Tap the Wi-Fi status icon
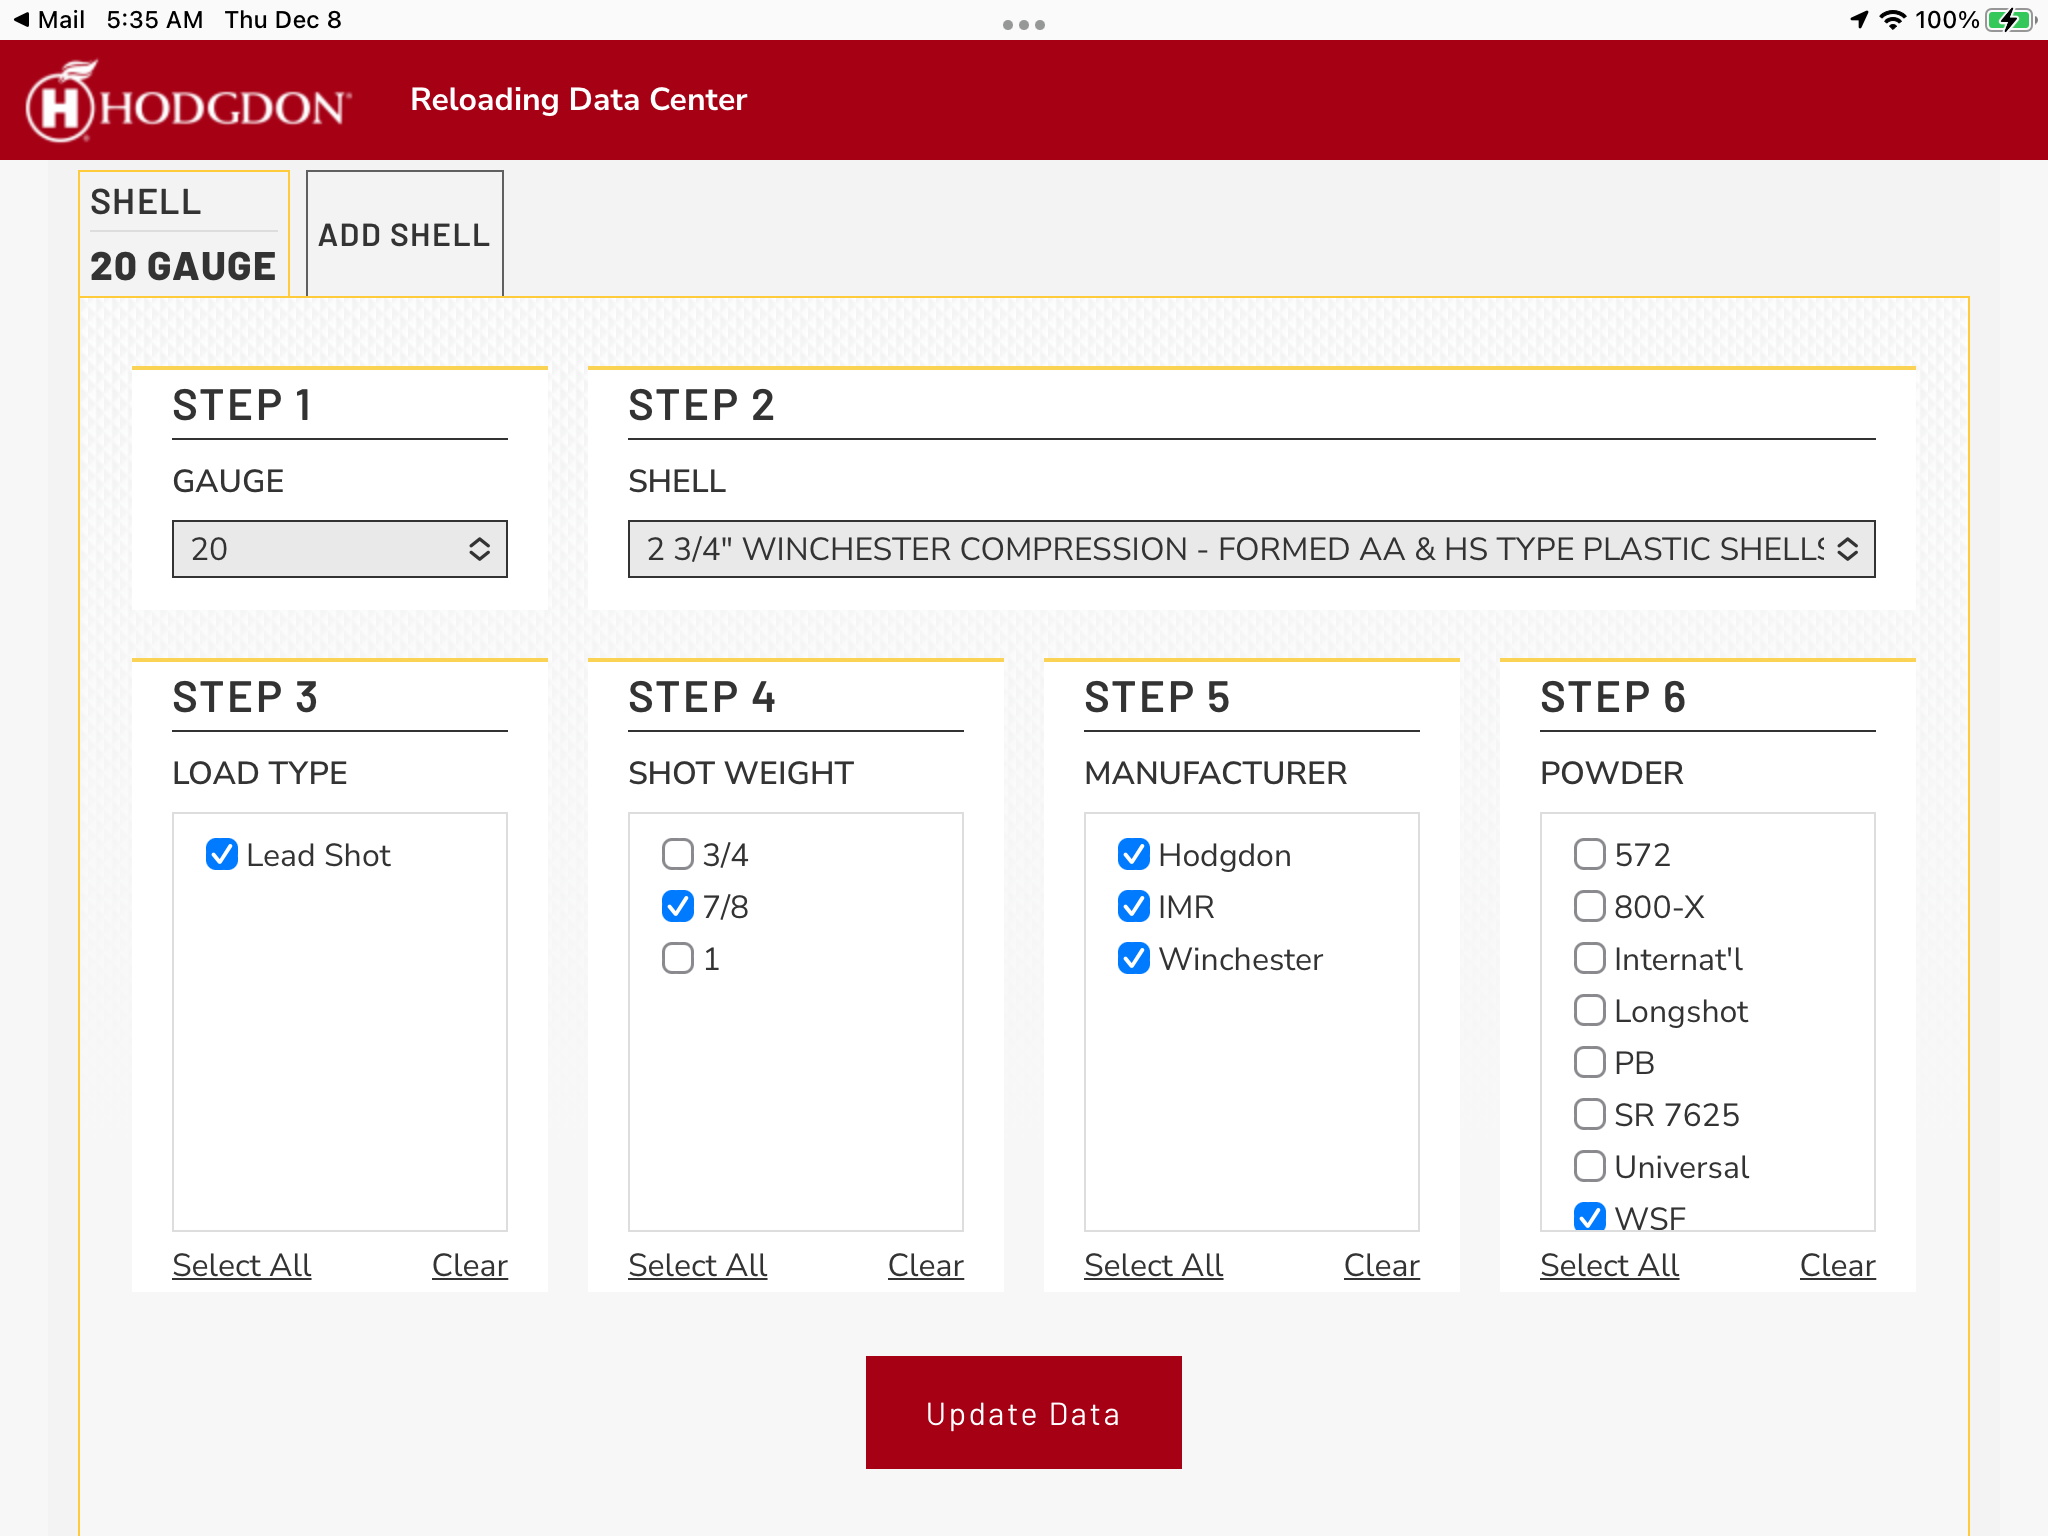This screenshot has width=2048, height=1536. click(x=1892, y=20)
